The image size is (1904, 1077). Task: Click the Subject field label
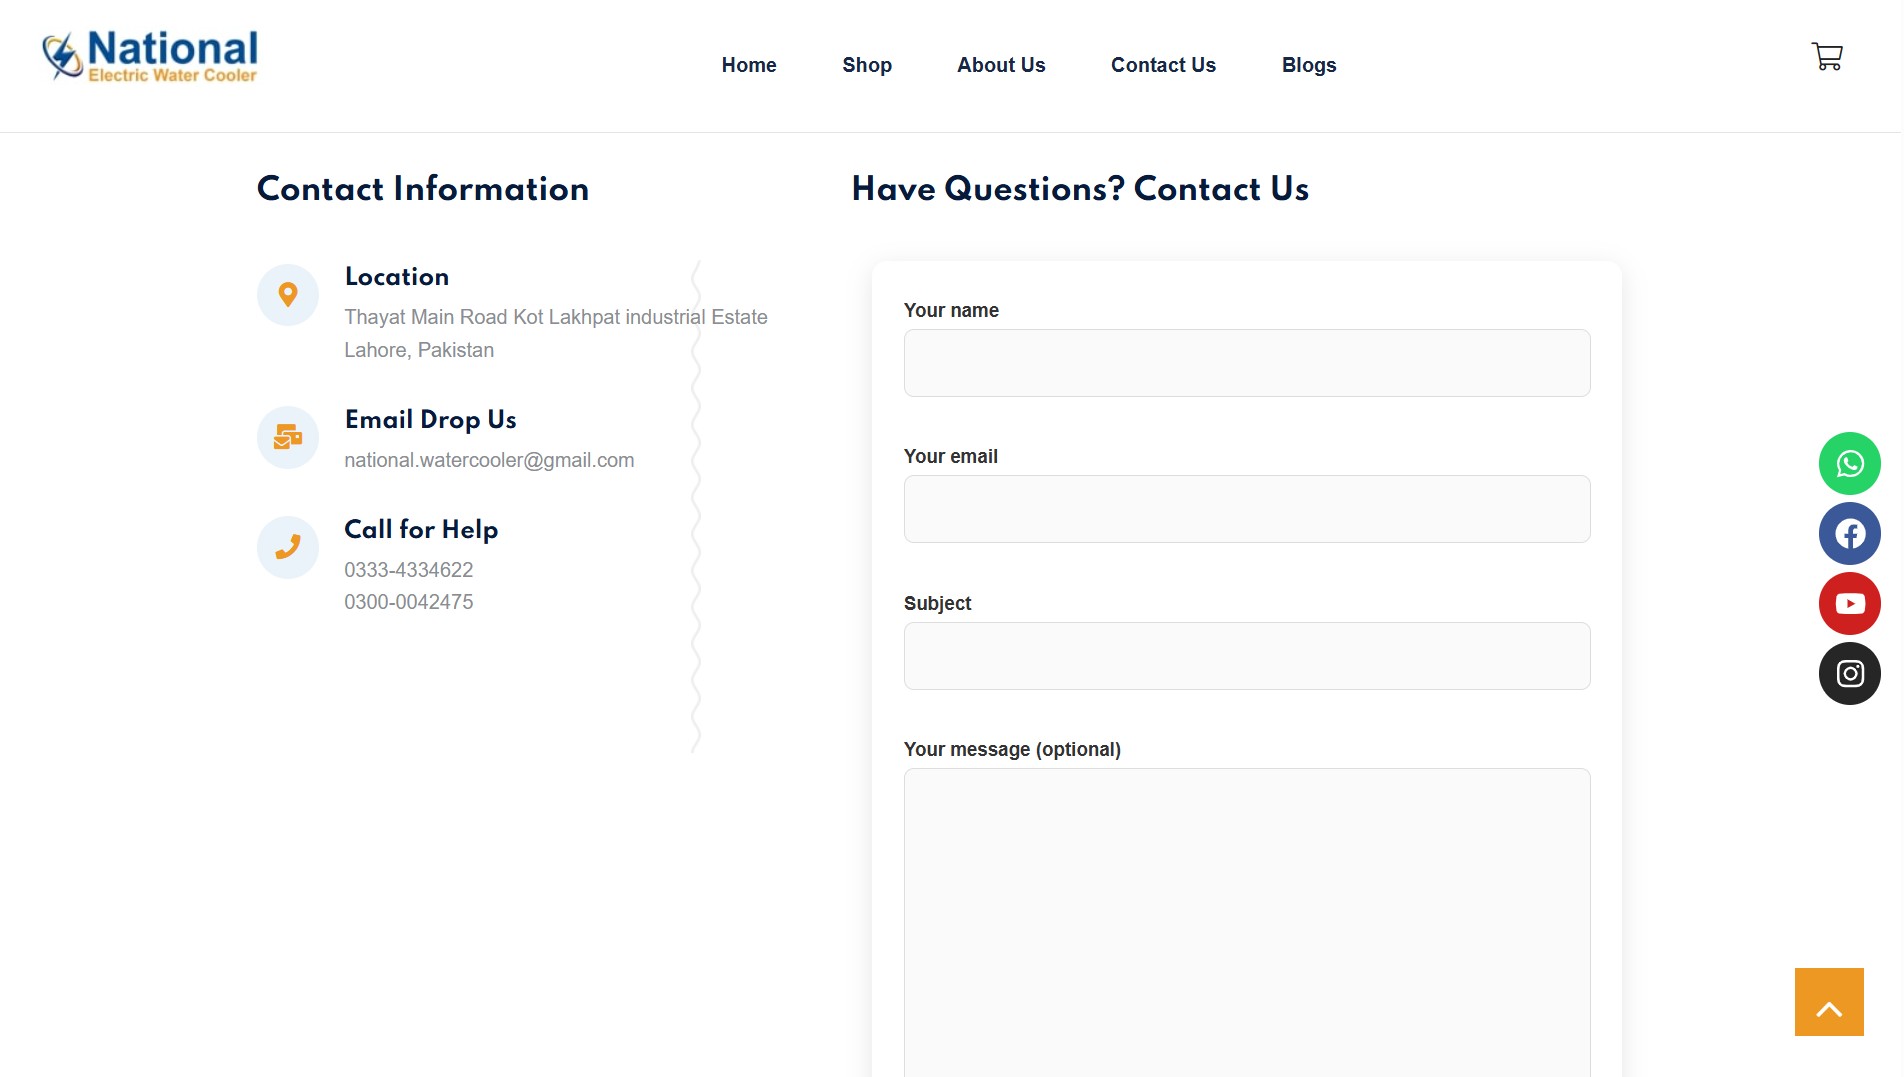click(937, 603)
